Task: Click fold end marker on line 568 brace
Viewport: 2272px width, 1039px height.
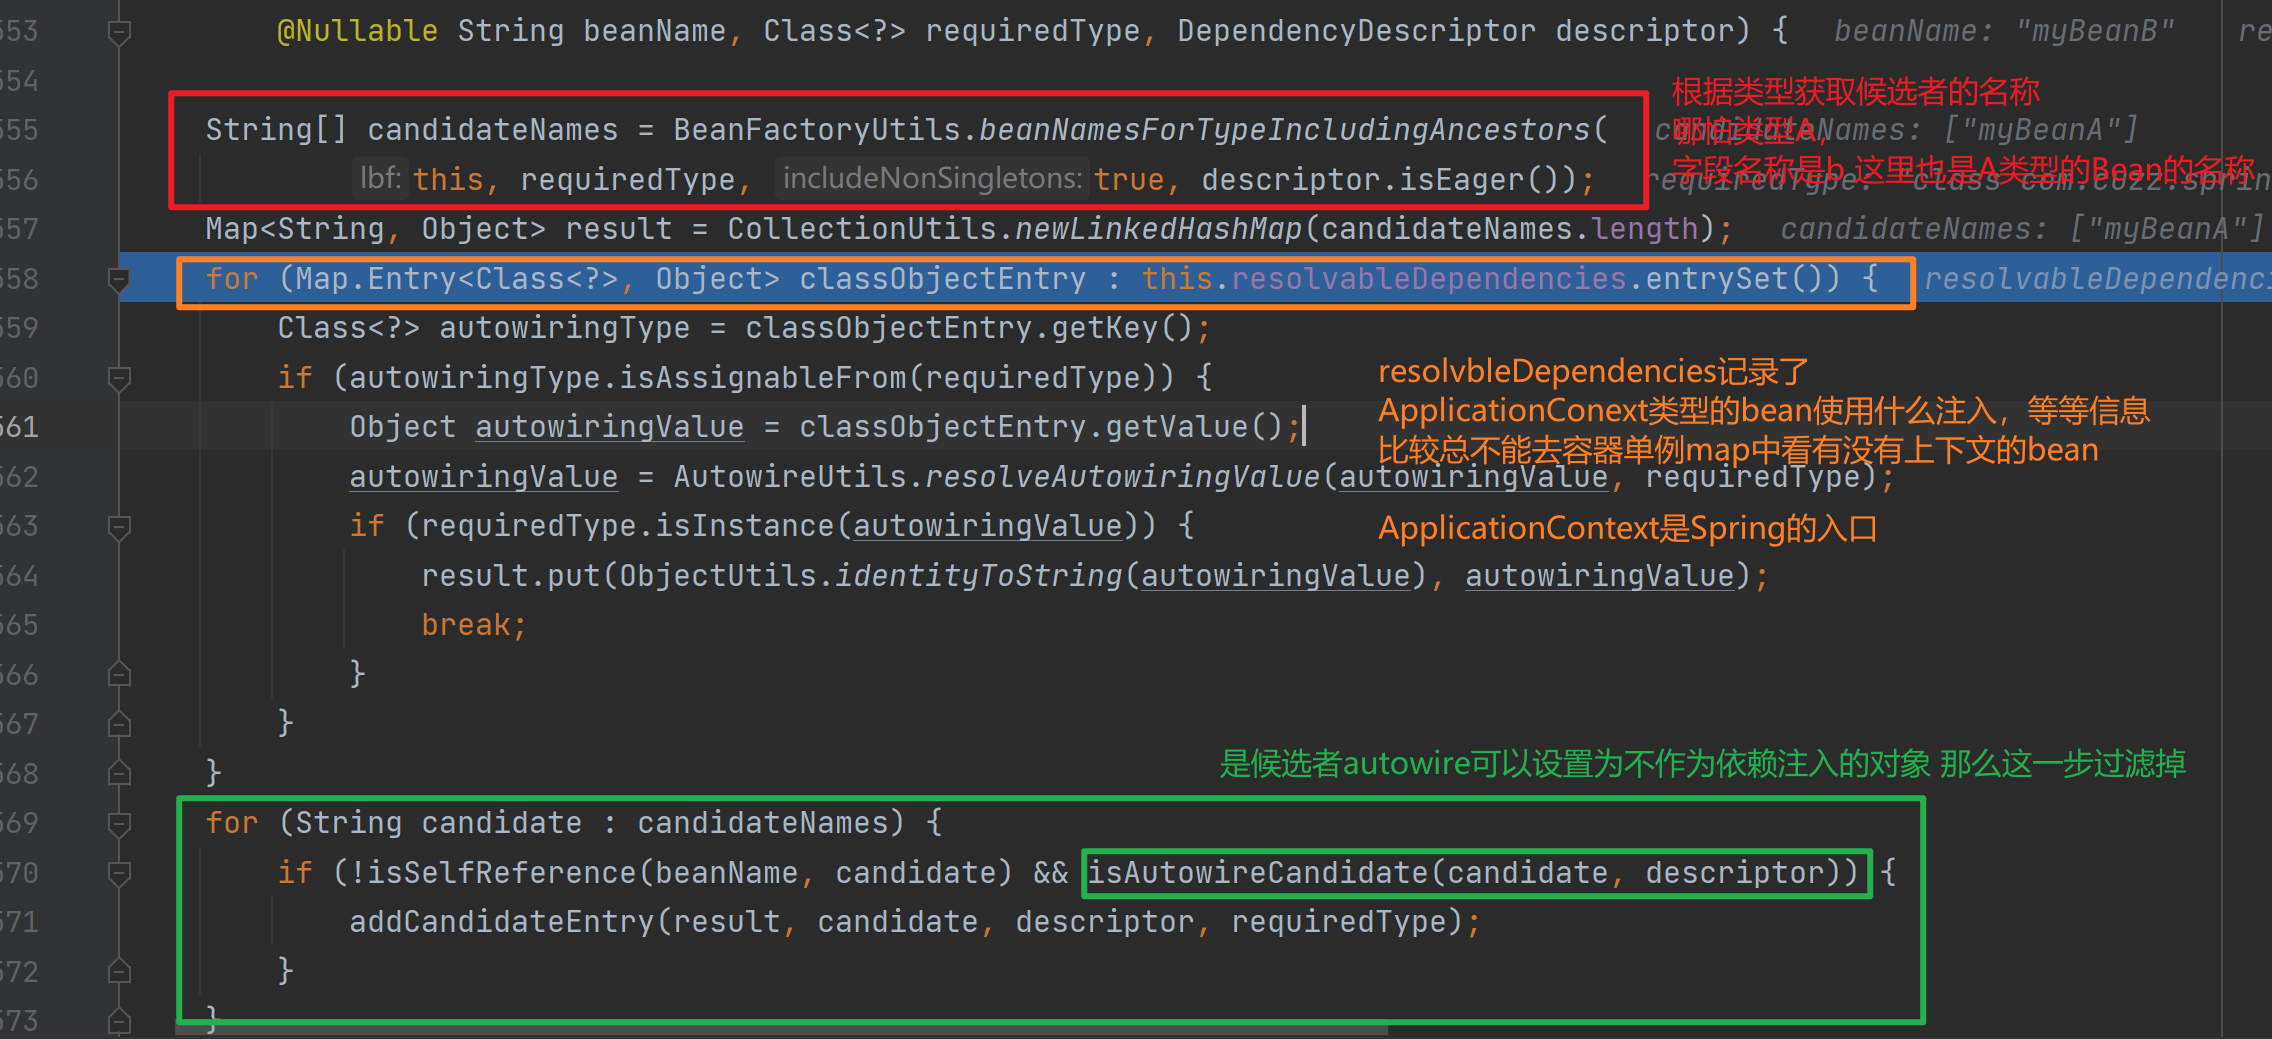Action: [x=119, y=774]
